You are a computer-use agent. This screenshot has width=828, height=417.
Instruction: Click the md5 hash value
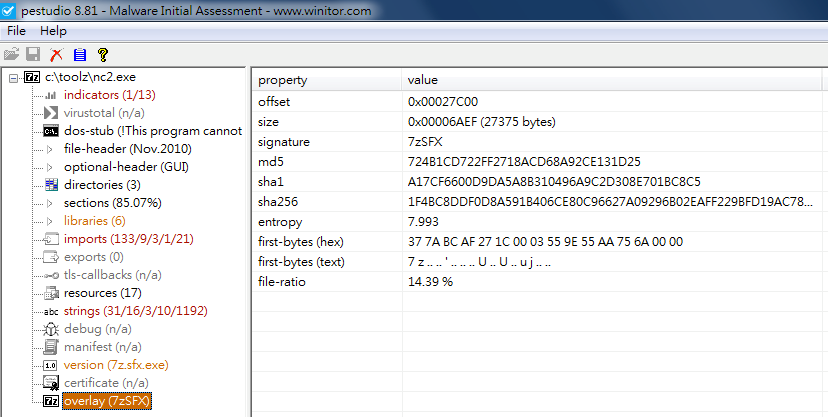pos(524,162)
